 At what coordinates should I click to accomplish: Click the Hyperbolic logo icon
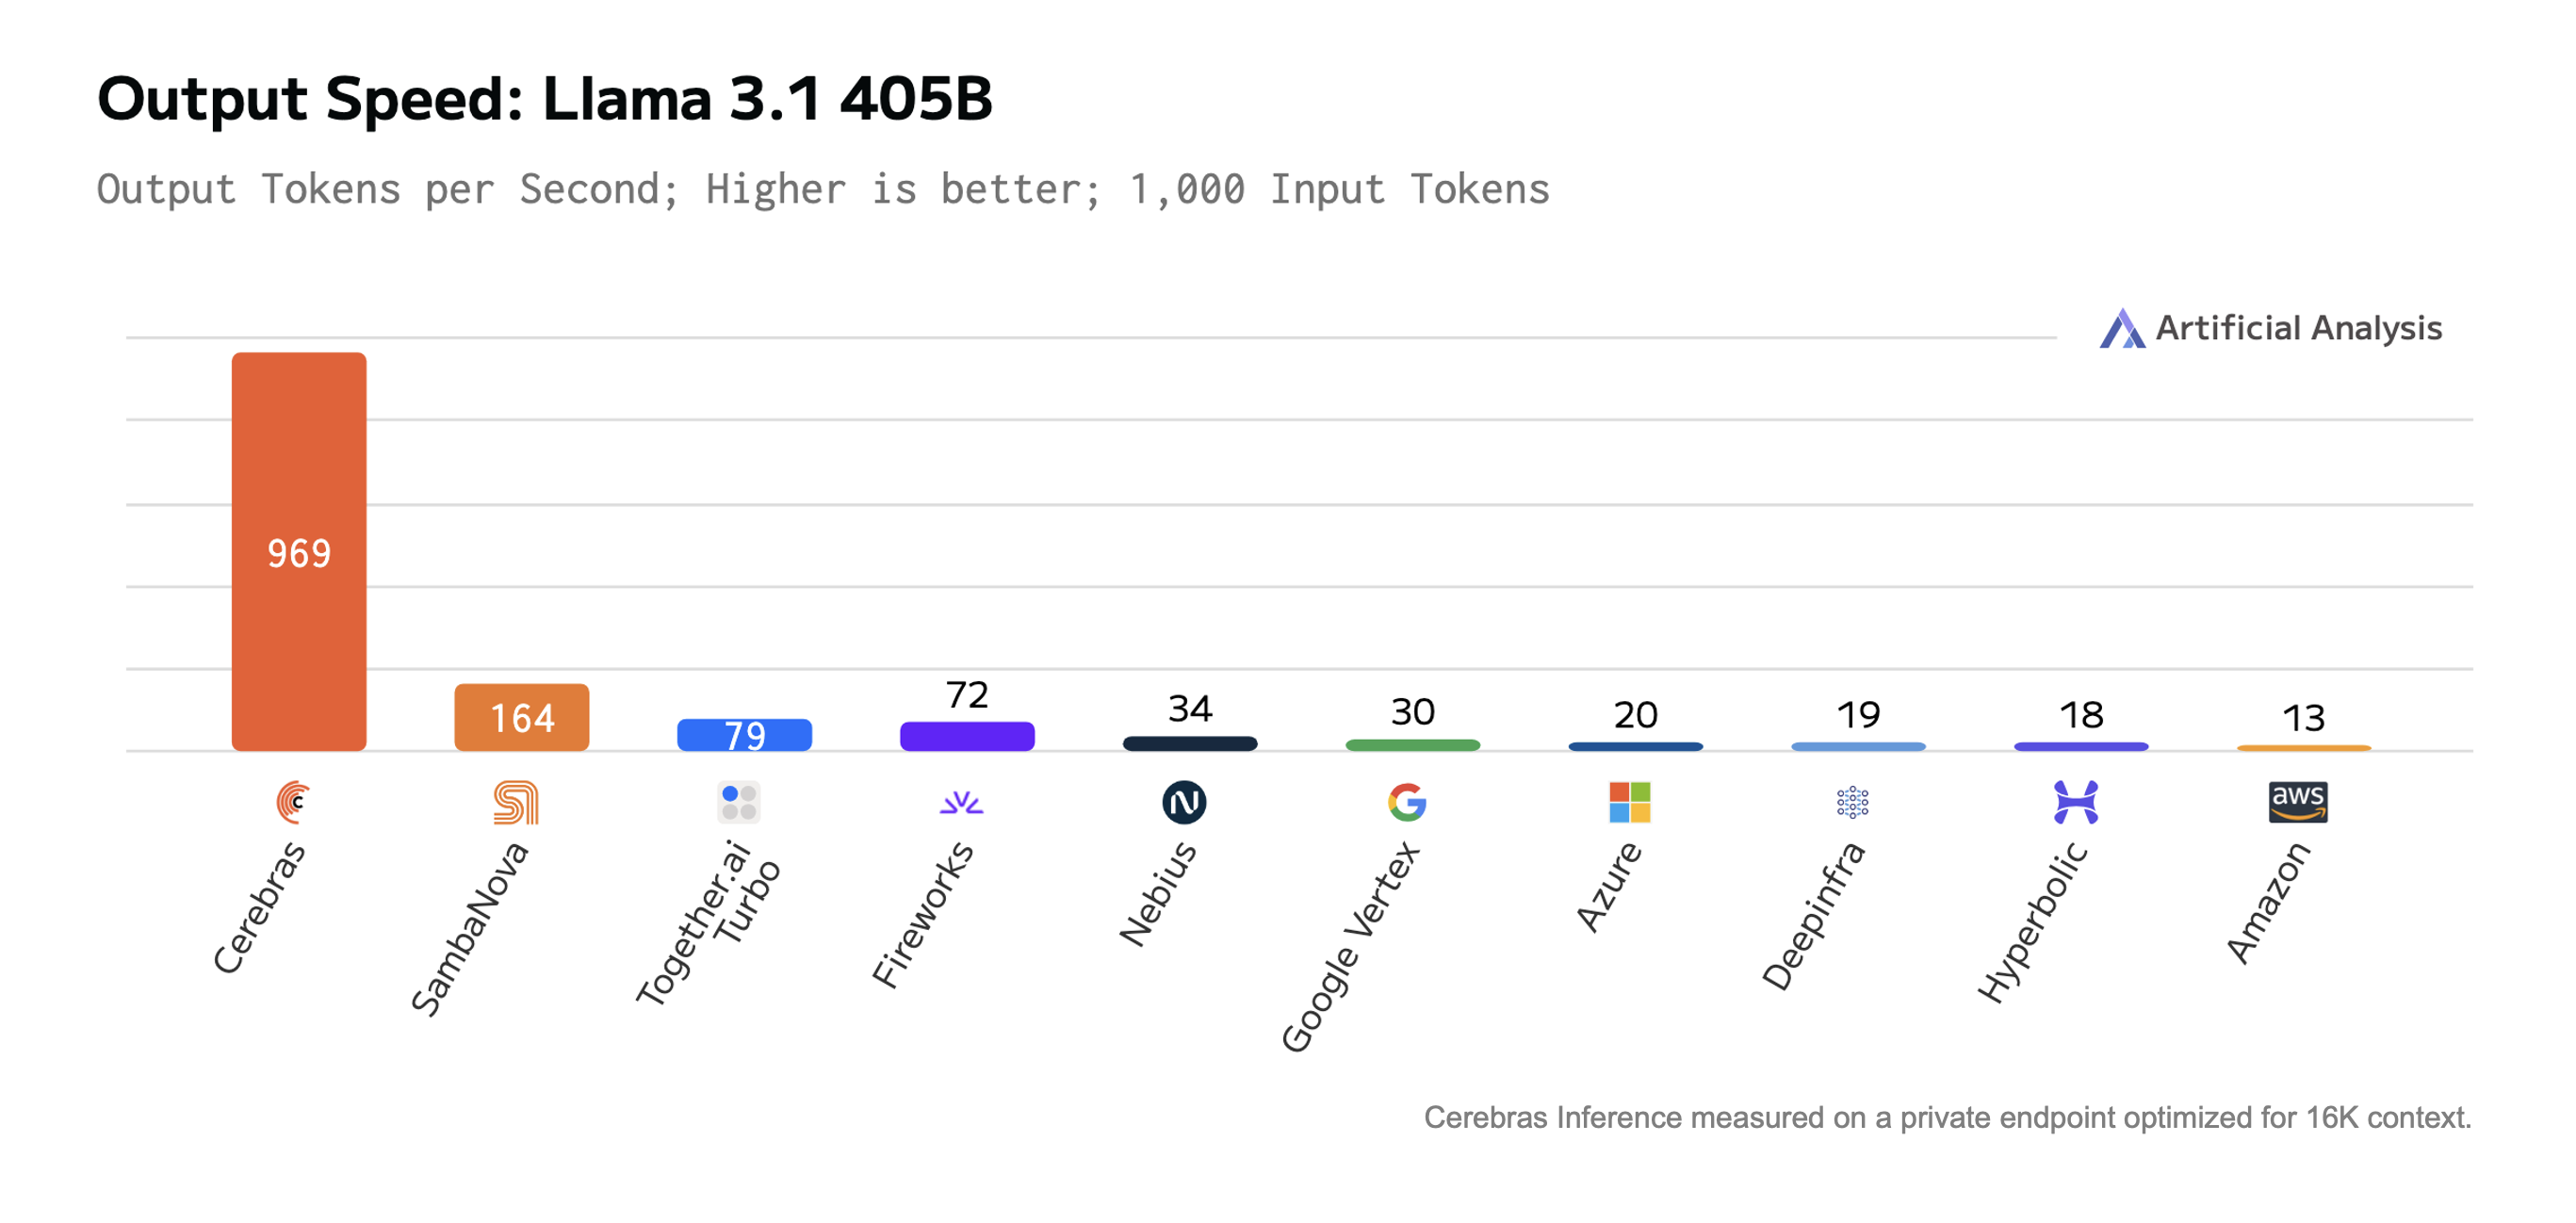(2076, 802)
